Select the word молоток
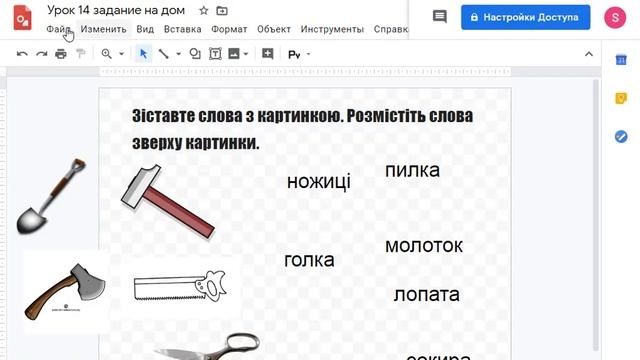The height and width of the screenshot is (360, 640). point(424,246)
